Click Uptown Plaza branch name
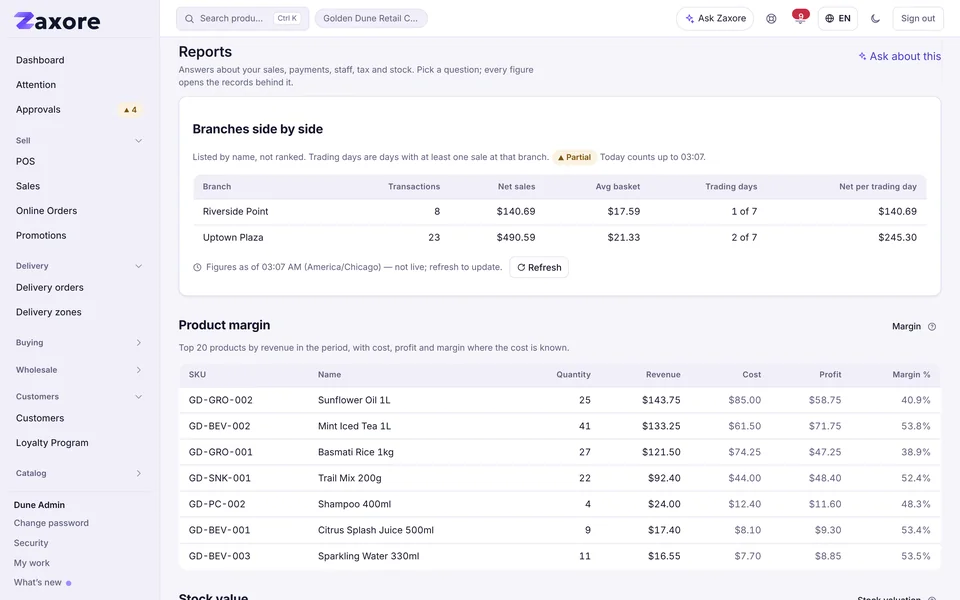 point(233,237)
